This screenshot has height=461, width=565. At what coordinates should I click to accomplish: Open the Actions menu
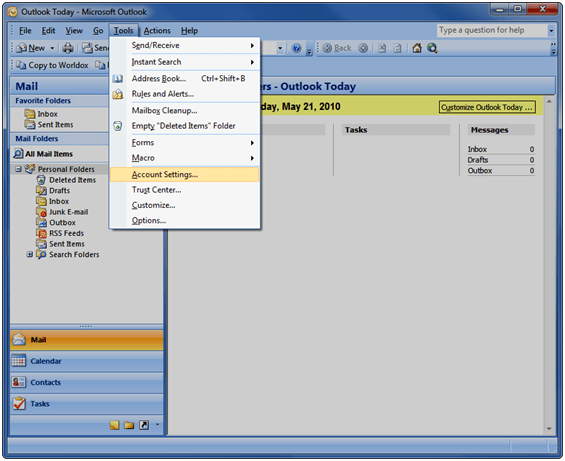(x=157, y=31)
